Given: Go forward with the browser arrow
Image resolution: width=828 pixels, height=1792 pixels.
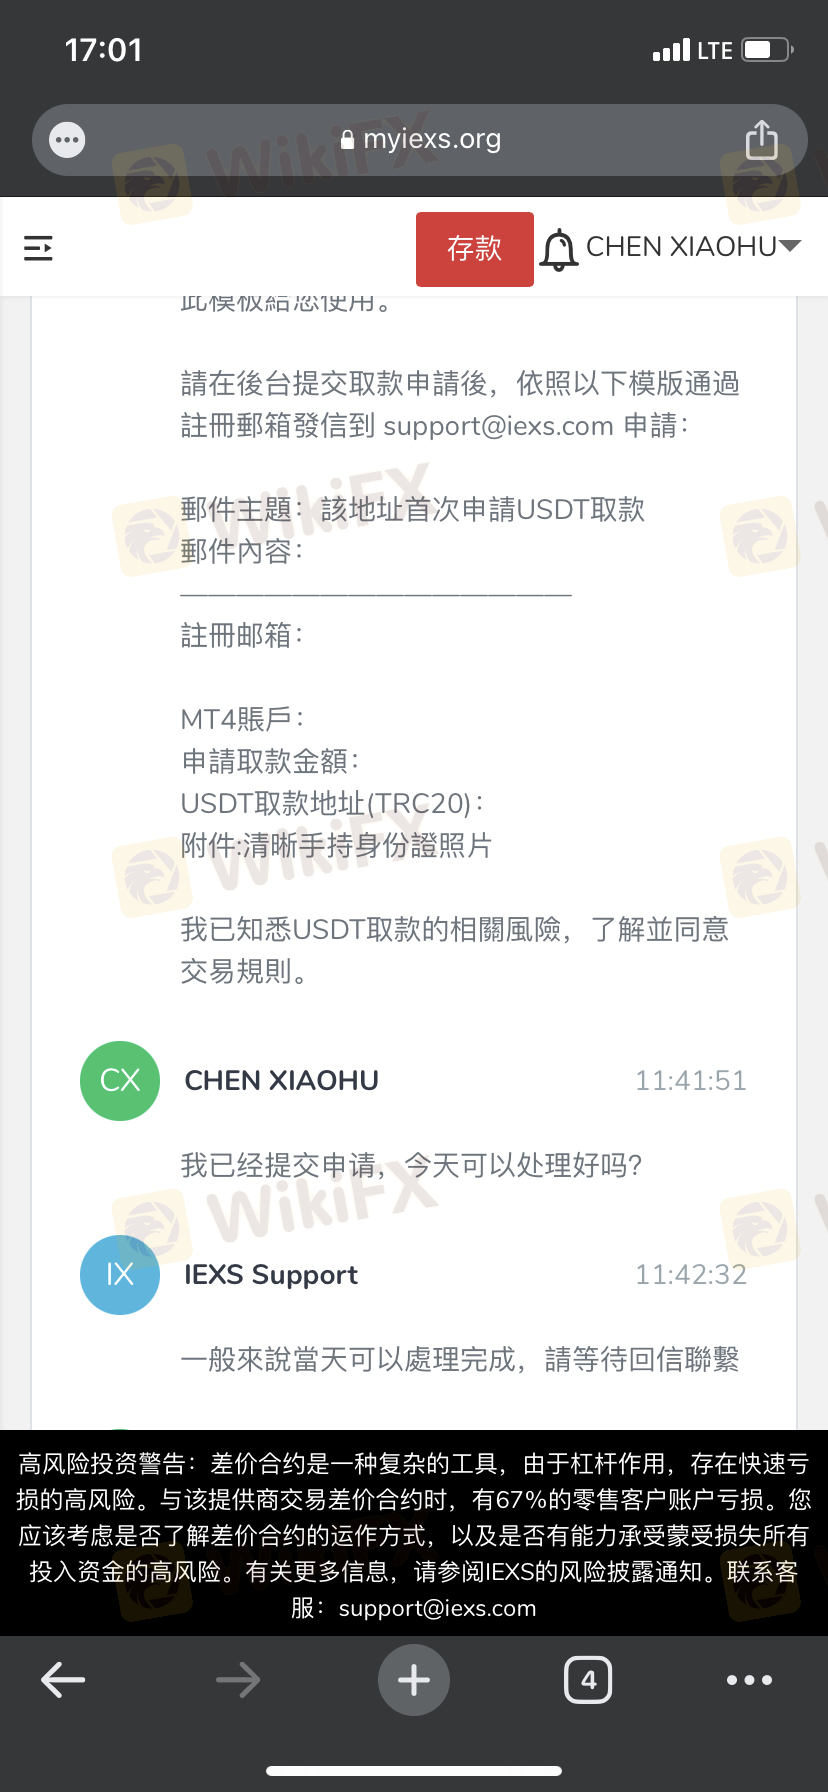Looking at the screenshot, I should point(238,1680).
